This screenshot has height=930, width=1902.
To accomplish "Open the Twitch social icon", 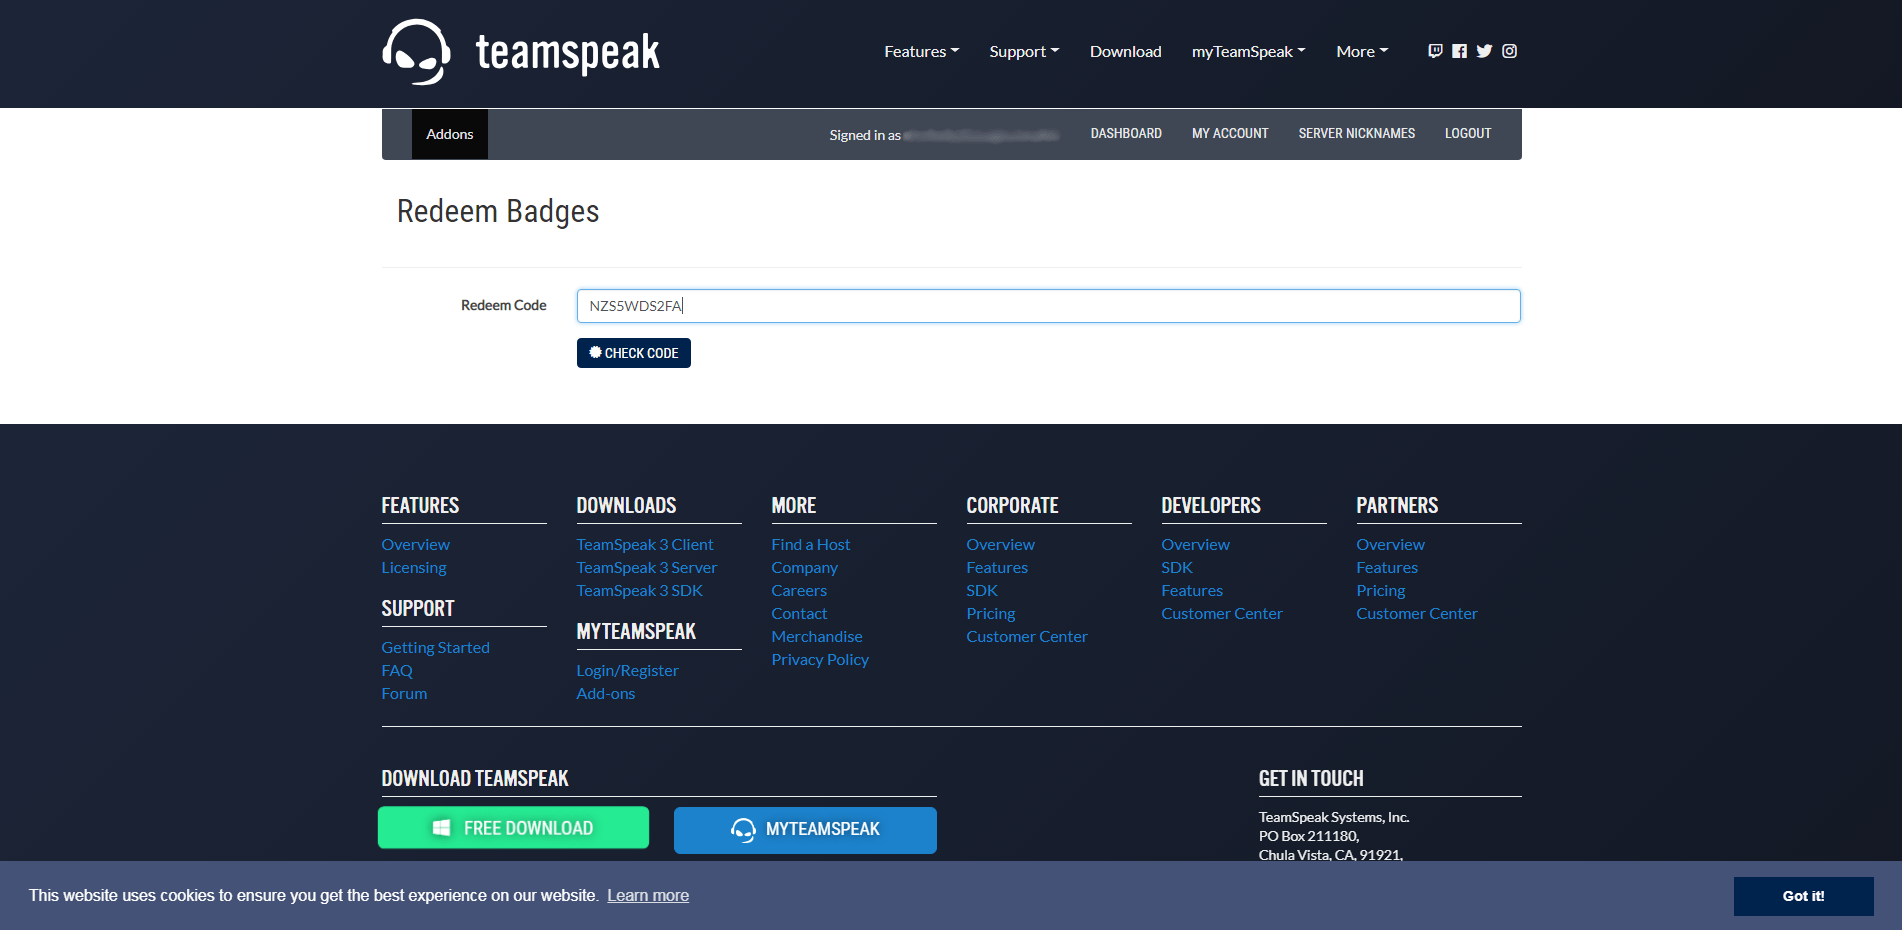I will (1435, 51).
